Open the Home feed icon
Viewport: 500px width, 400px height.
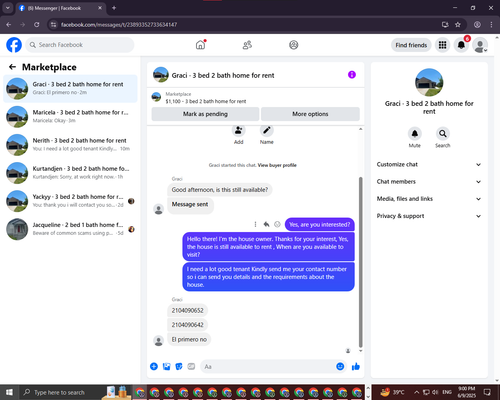pos(200,45)
